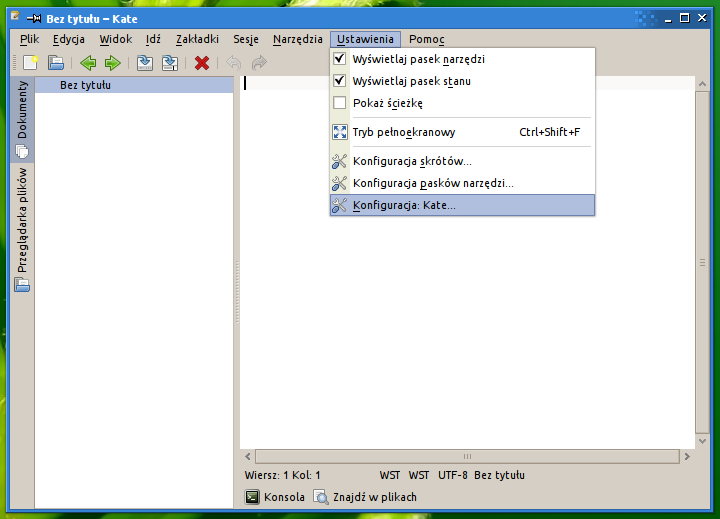Choose Konfiguracja: Kate menu entry
This screenshot has height=519, width=720.
click(462, 205)
